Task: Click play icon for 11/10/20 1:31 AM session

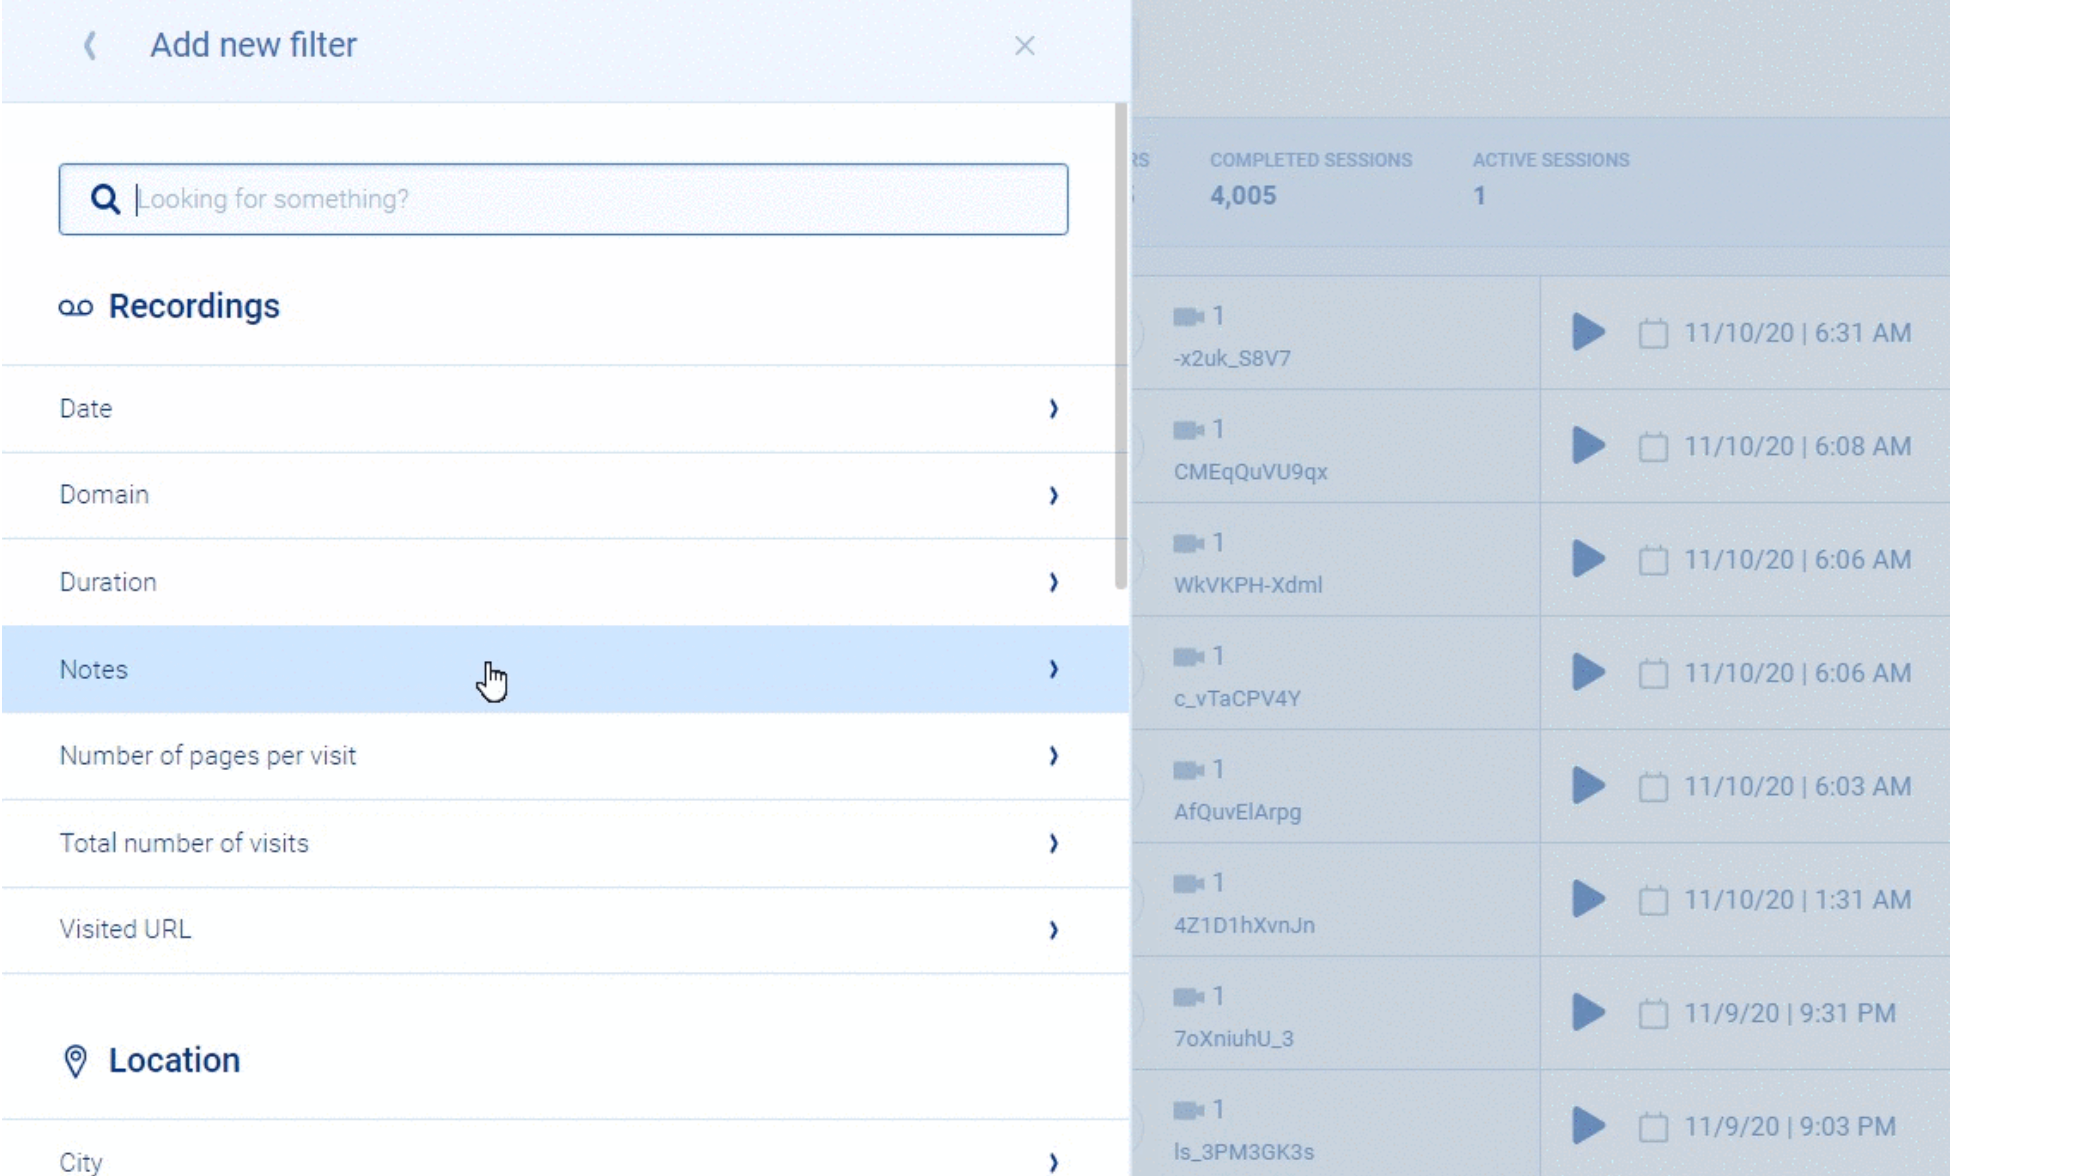Action: coord(1587,899)
